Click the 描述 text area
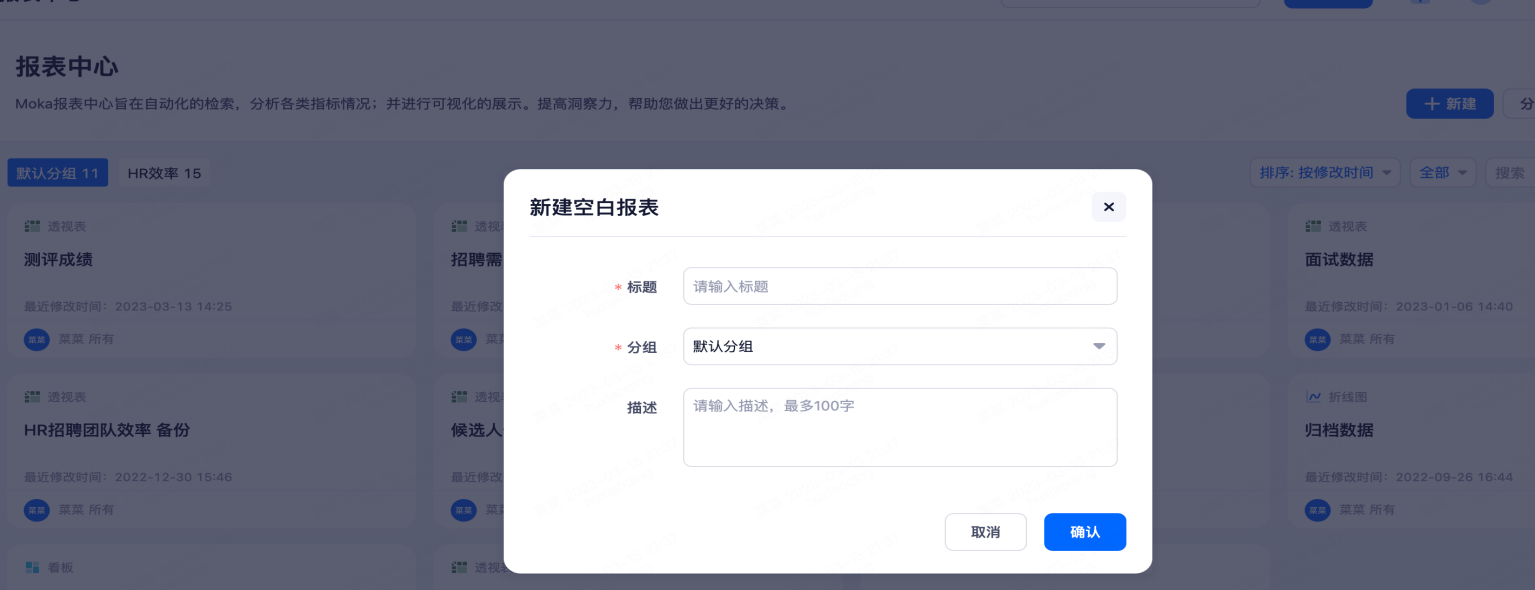The height and width of the screenshot is (590, 1535). pos(899,427)
